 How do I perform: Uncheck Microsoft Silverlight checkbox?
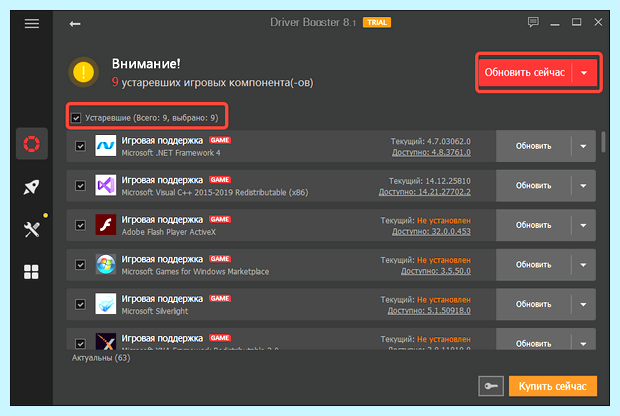[80, 304]
